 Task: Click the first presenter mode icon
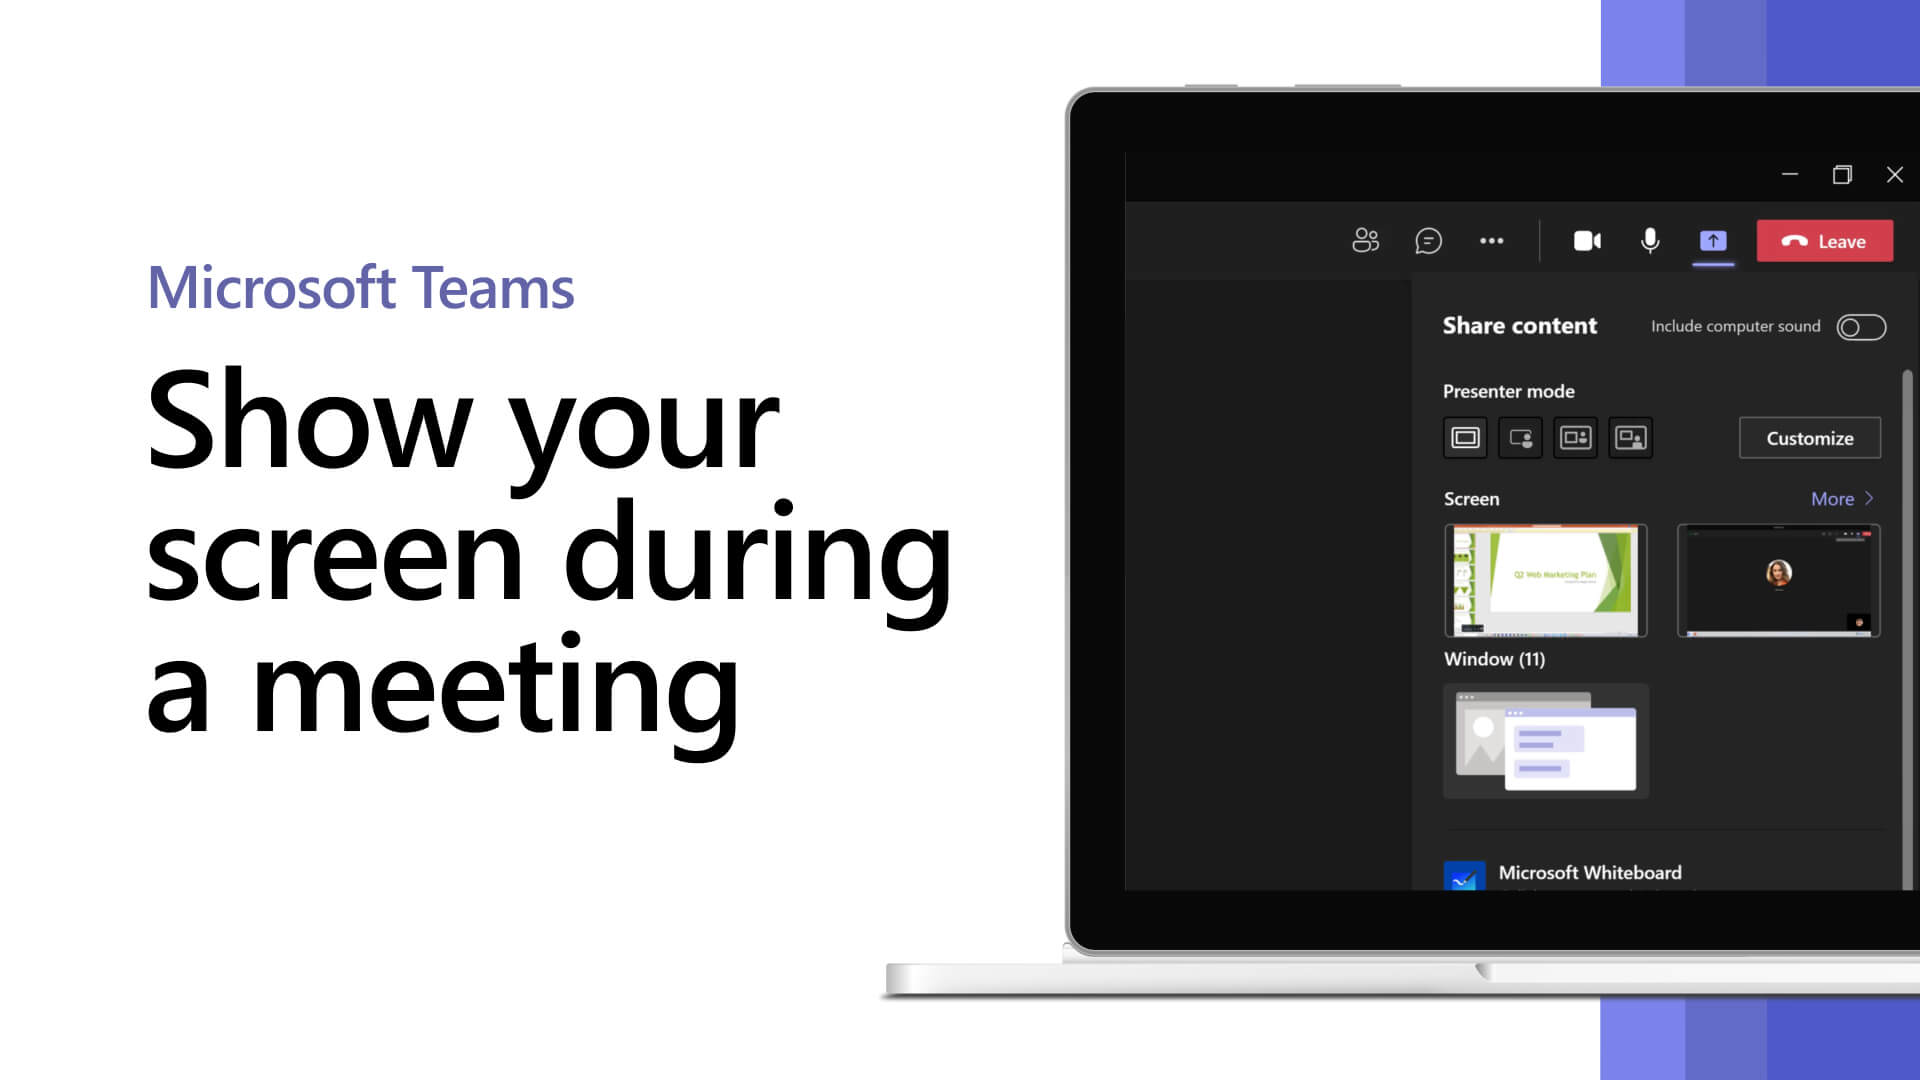pyautogui.click(x=1465, y=436)
